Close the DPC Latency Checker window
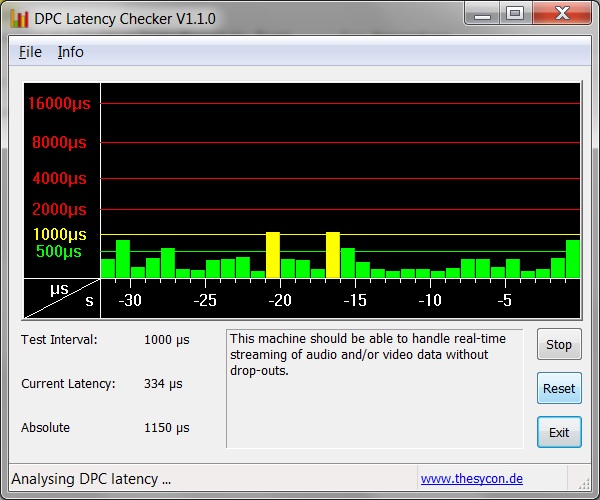This screenshot has width=600, height=500. point(562,13)
